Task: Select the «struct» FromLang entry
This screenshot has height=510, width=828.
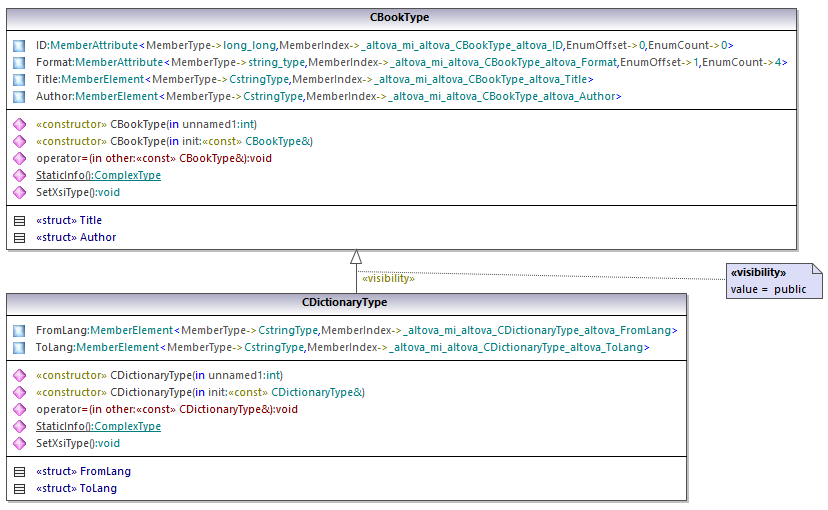Action: click(83, 471)
